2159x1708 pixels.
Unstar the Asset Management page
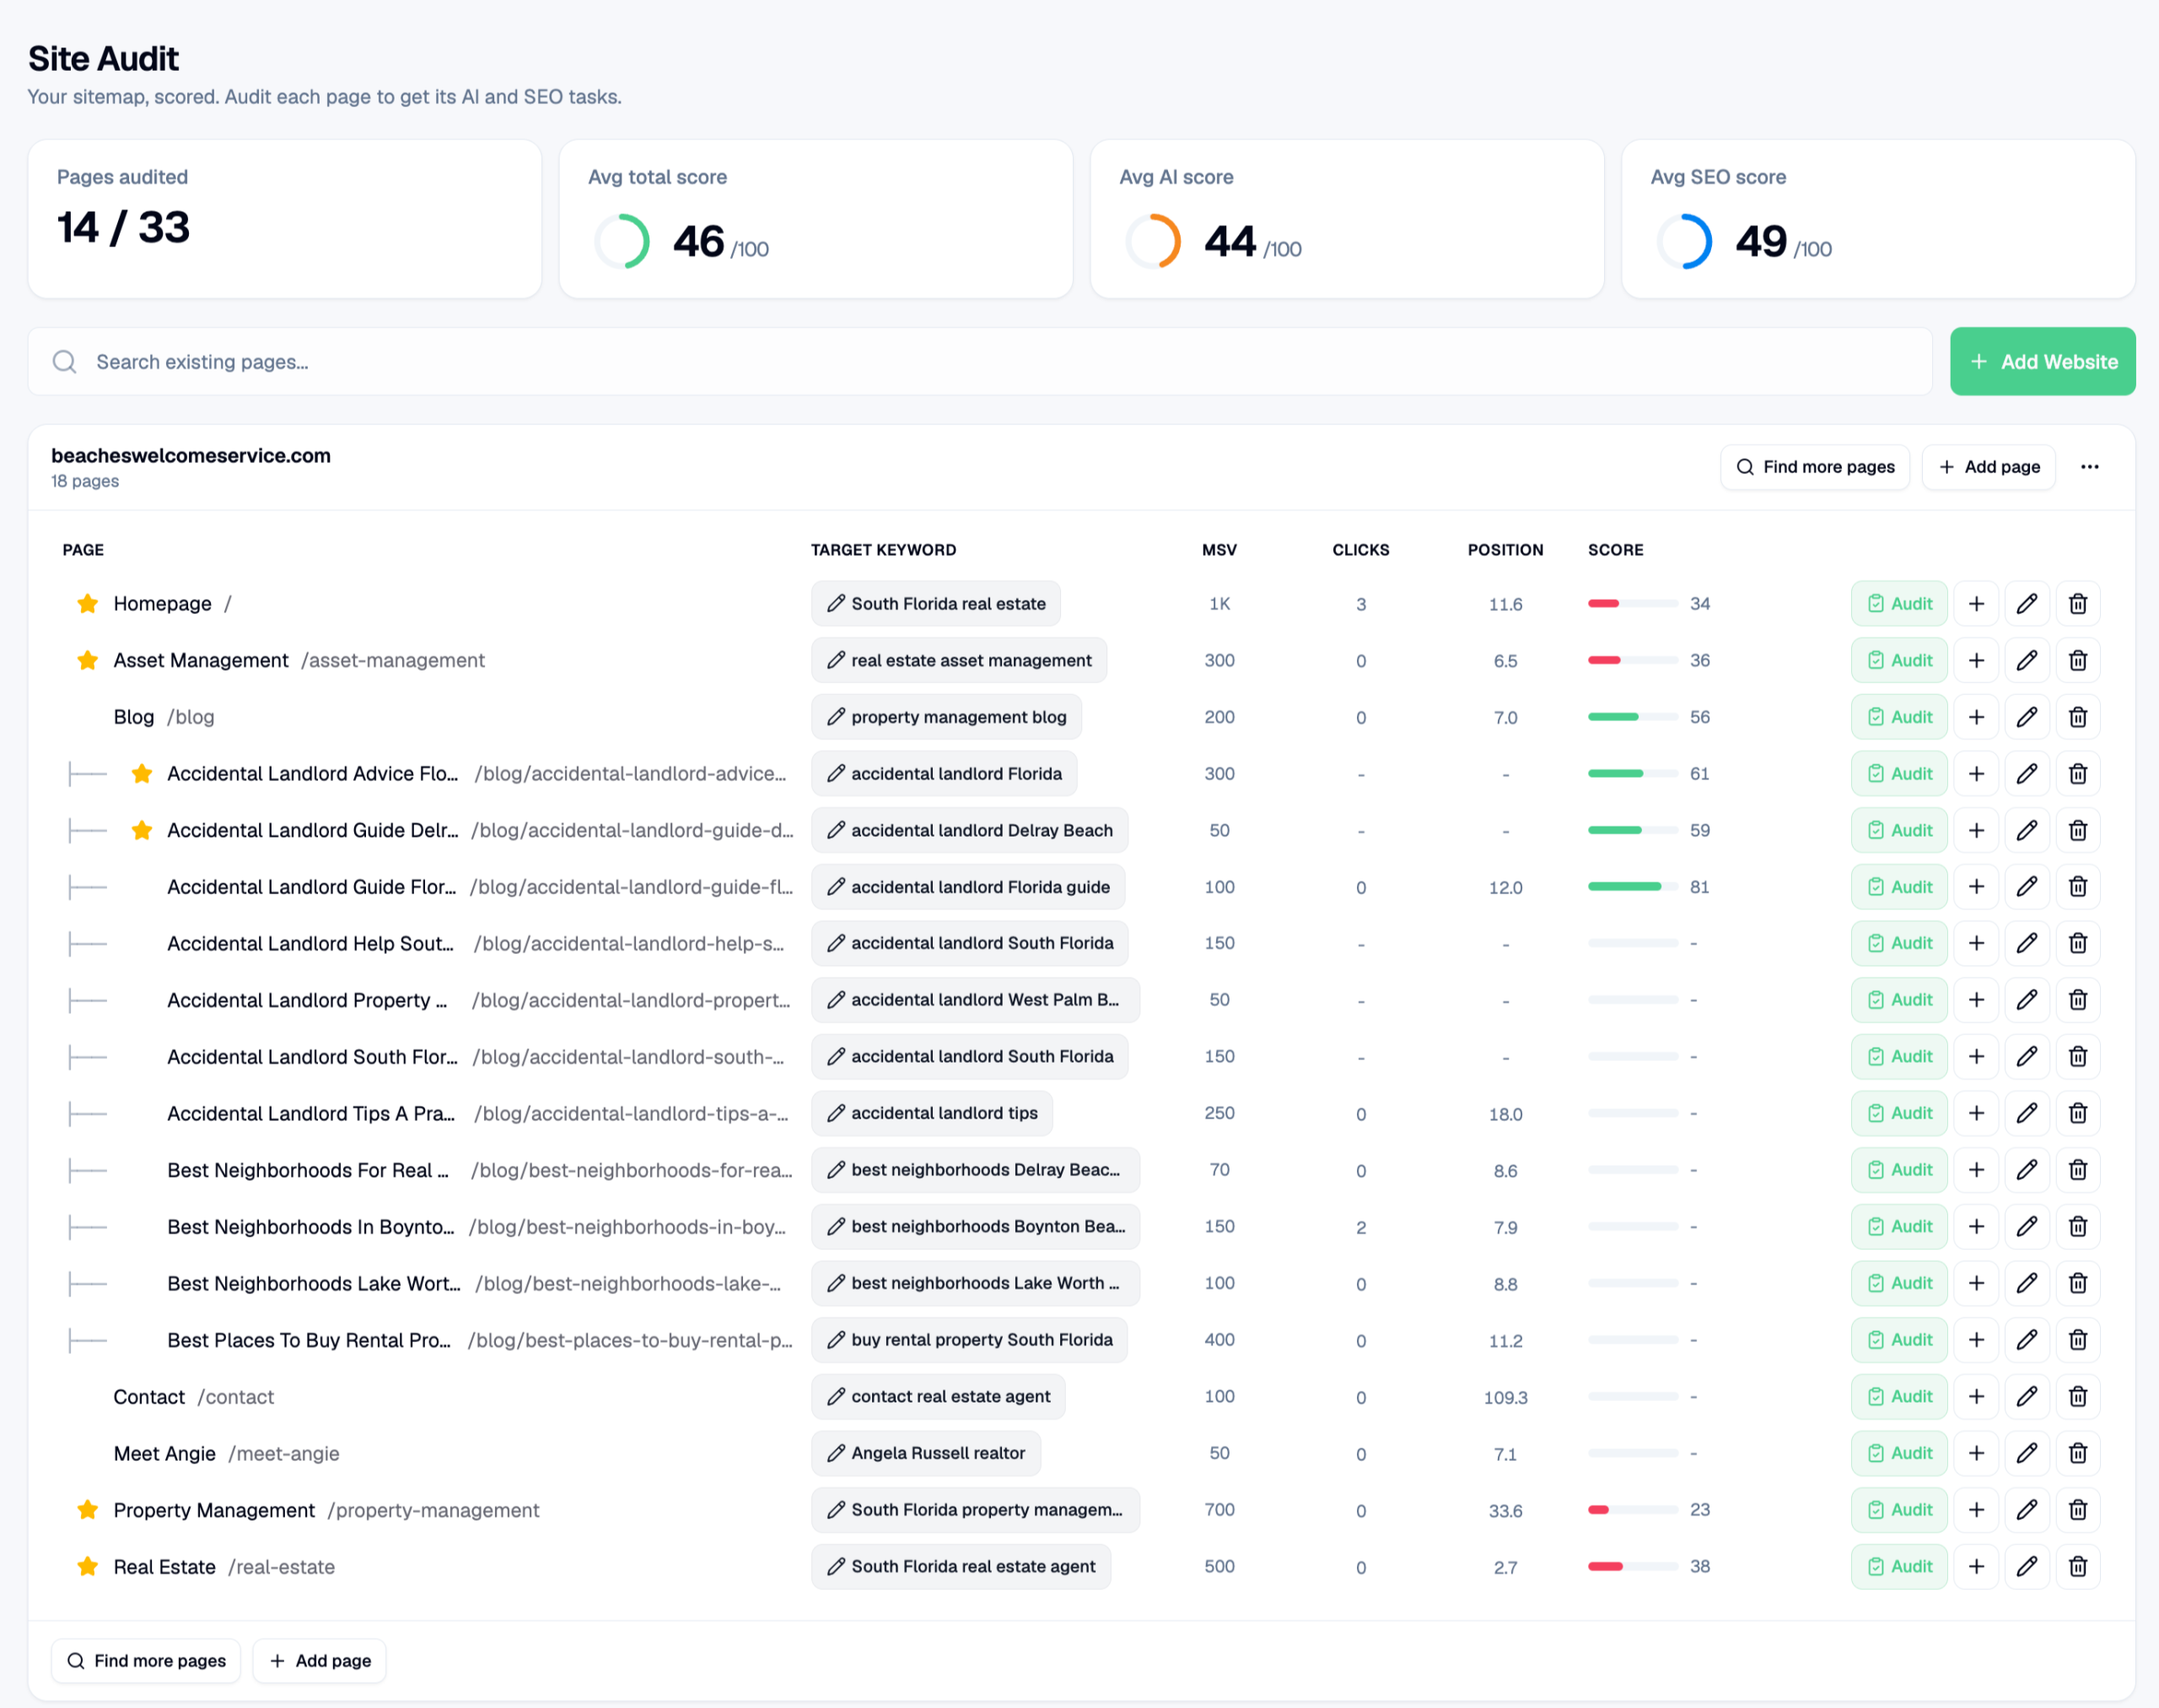88,661
